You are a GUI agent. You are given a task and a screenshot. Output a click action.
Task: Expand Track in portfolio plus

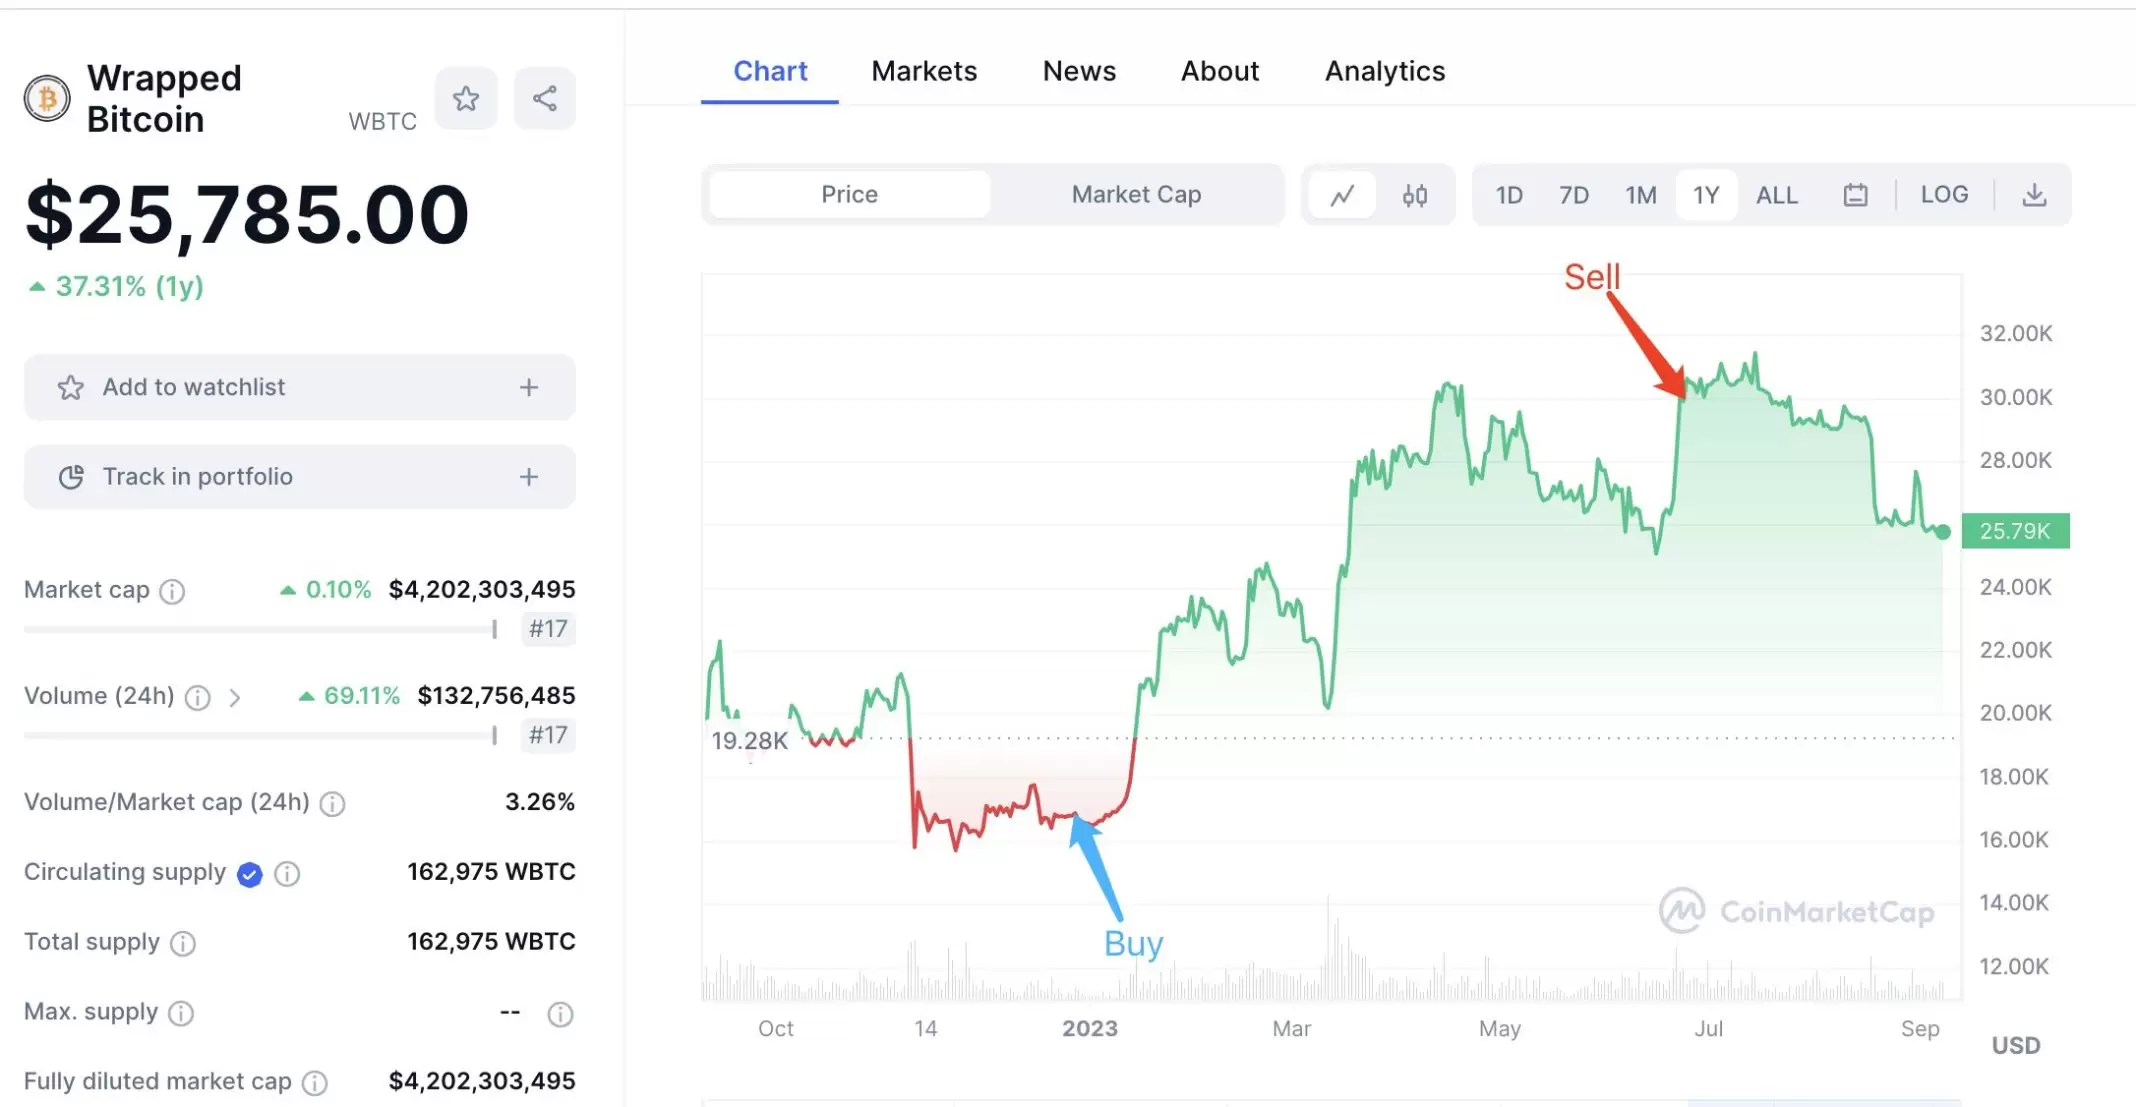pyautogui.click(x=529, y=477)
